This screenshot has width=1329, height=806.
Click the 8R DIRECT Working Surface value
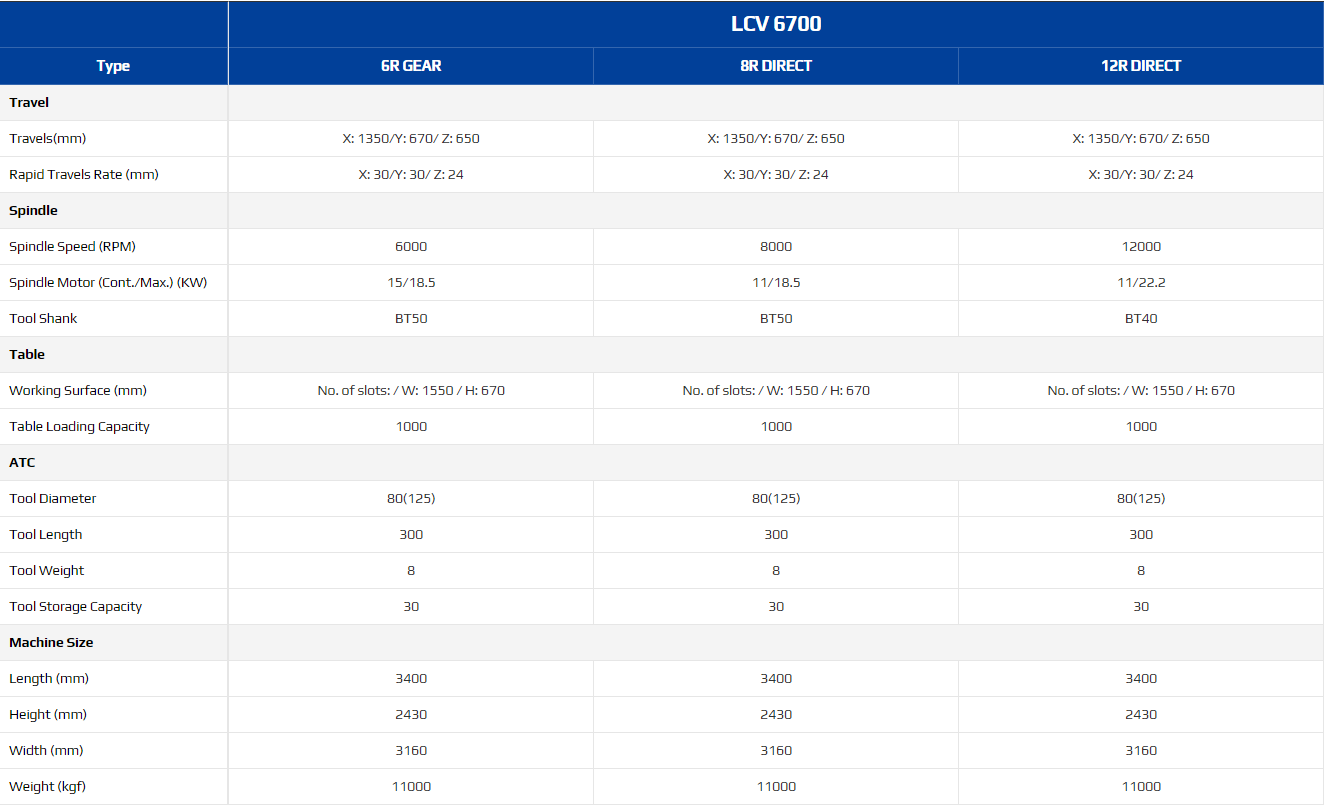pos(776,390)
